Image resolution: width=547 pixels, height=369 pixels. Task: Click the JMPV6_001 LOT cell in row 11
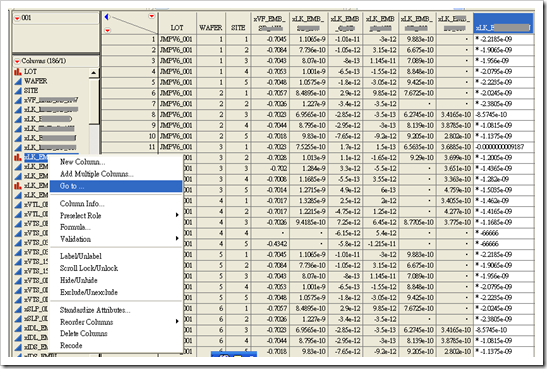tap(177, 147)
